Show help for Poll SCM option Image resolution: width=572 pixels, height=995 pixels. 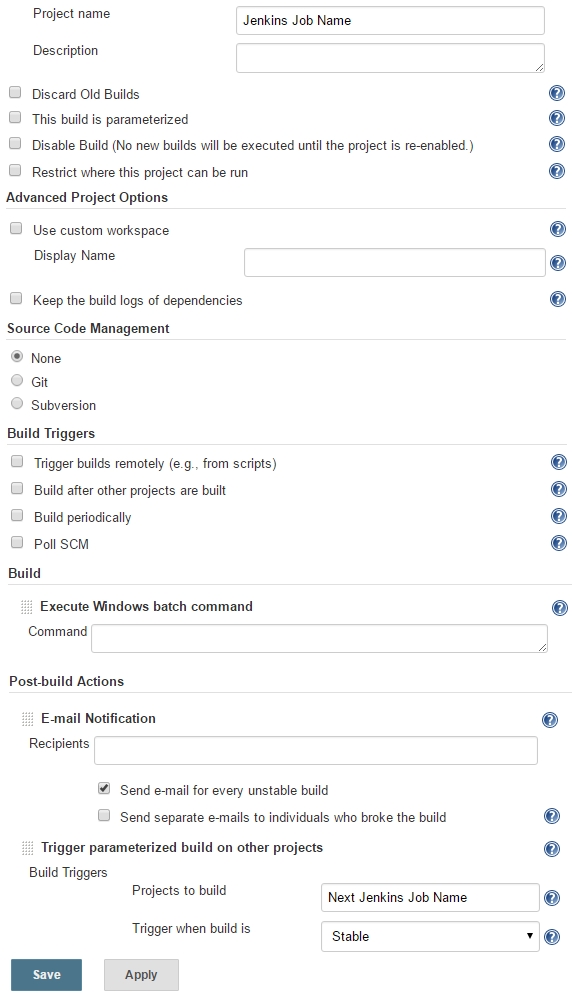coord(559,543)
